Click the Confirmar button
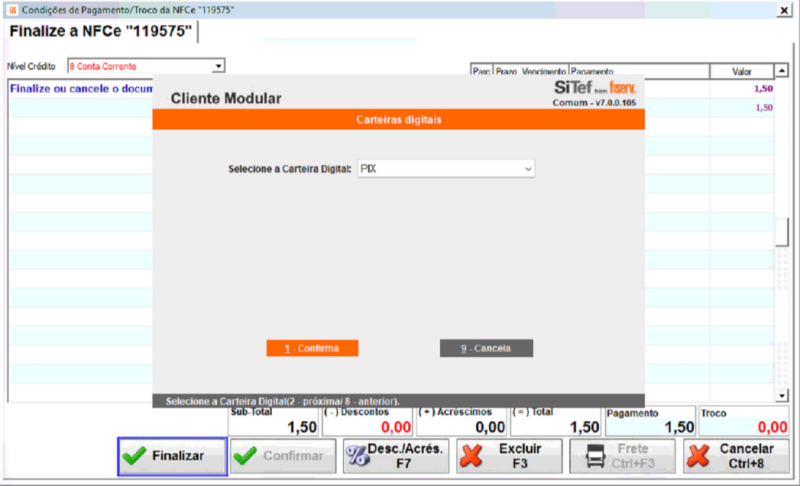This screenshot has height=486, width=800. coord(283,456)
